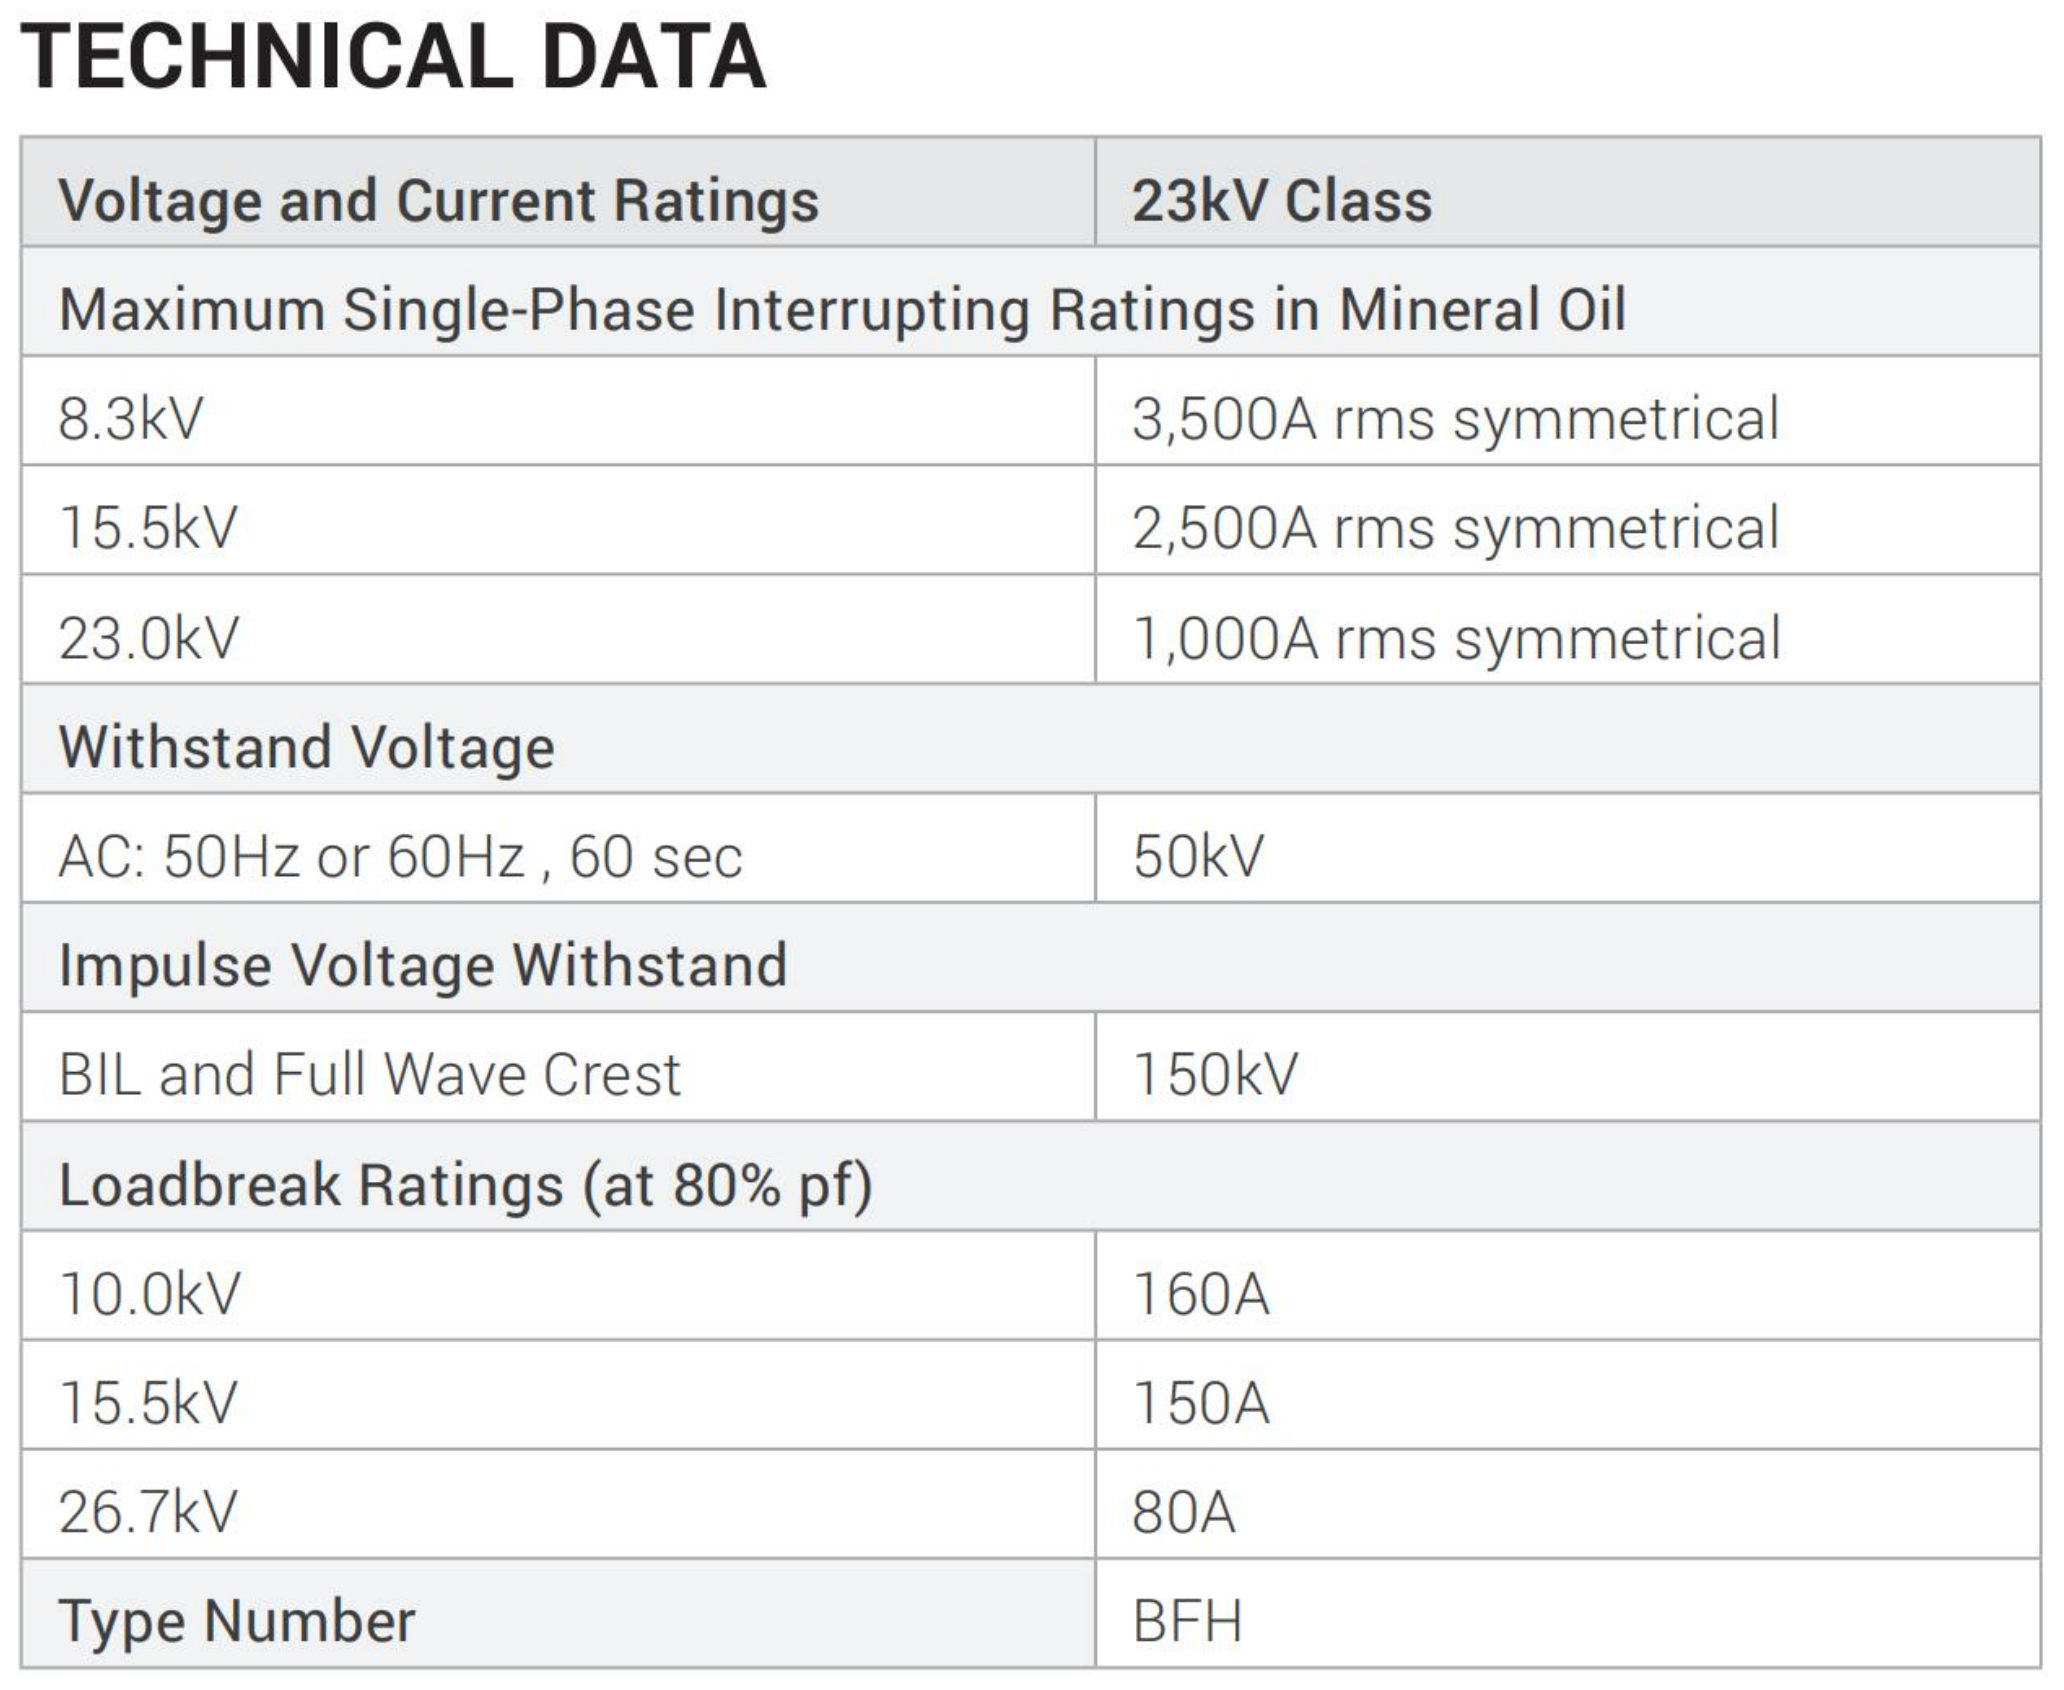Image resolution: width=2064 pixels, height=1690 pixels.
Task: Click the 23kV Class column header
Action: click(1281, 201)
